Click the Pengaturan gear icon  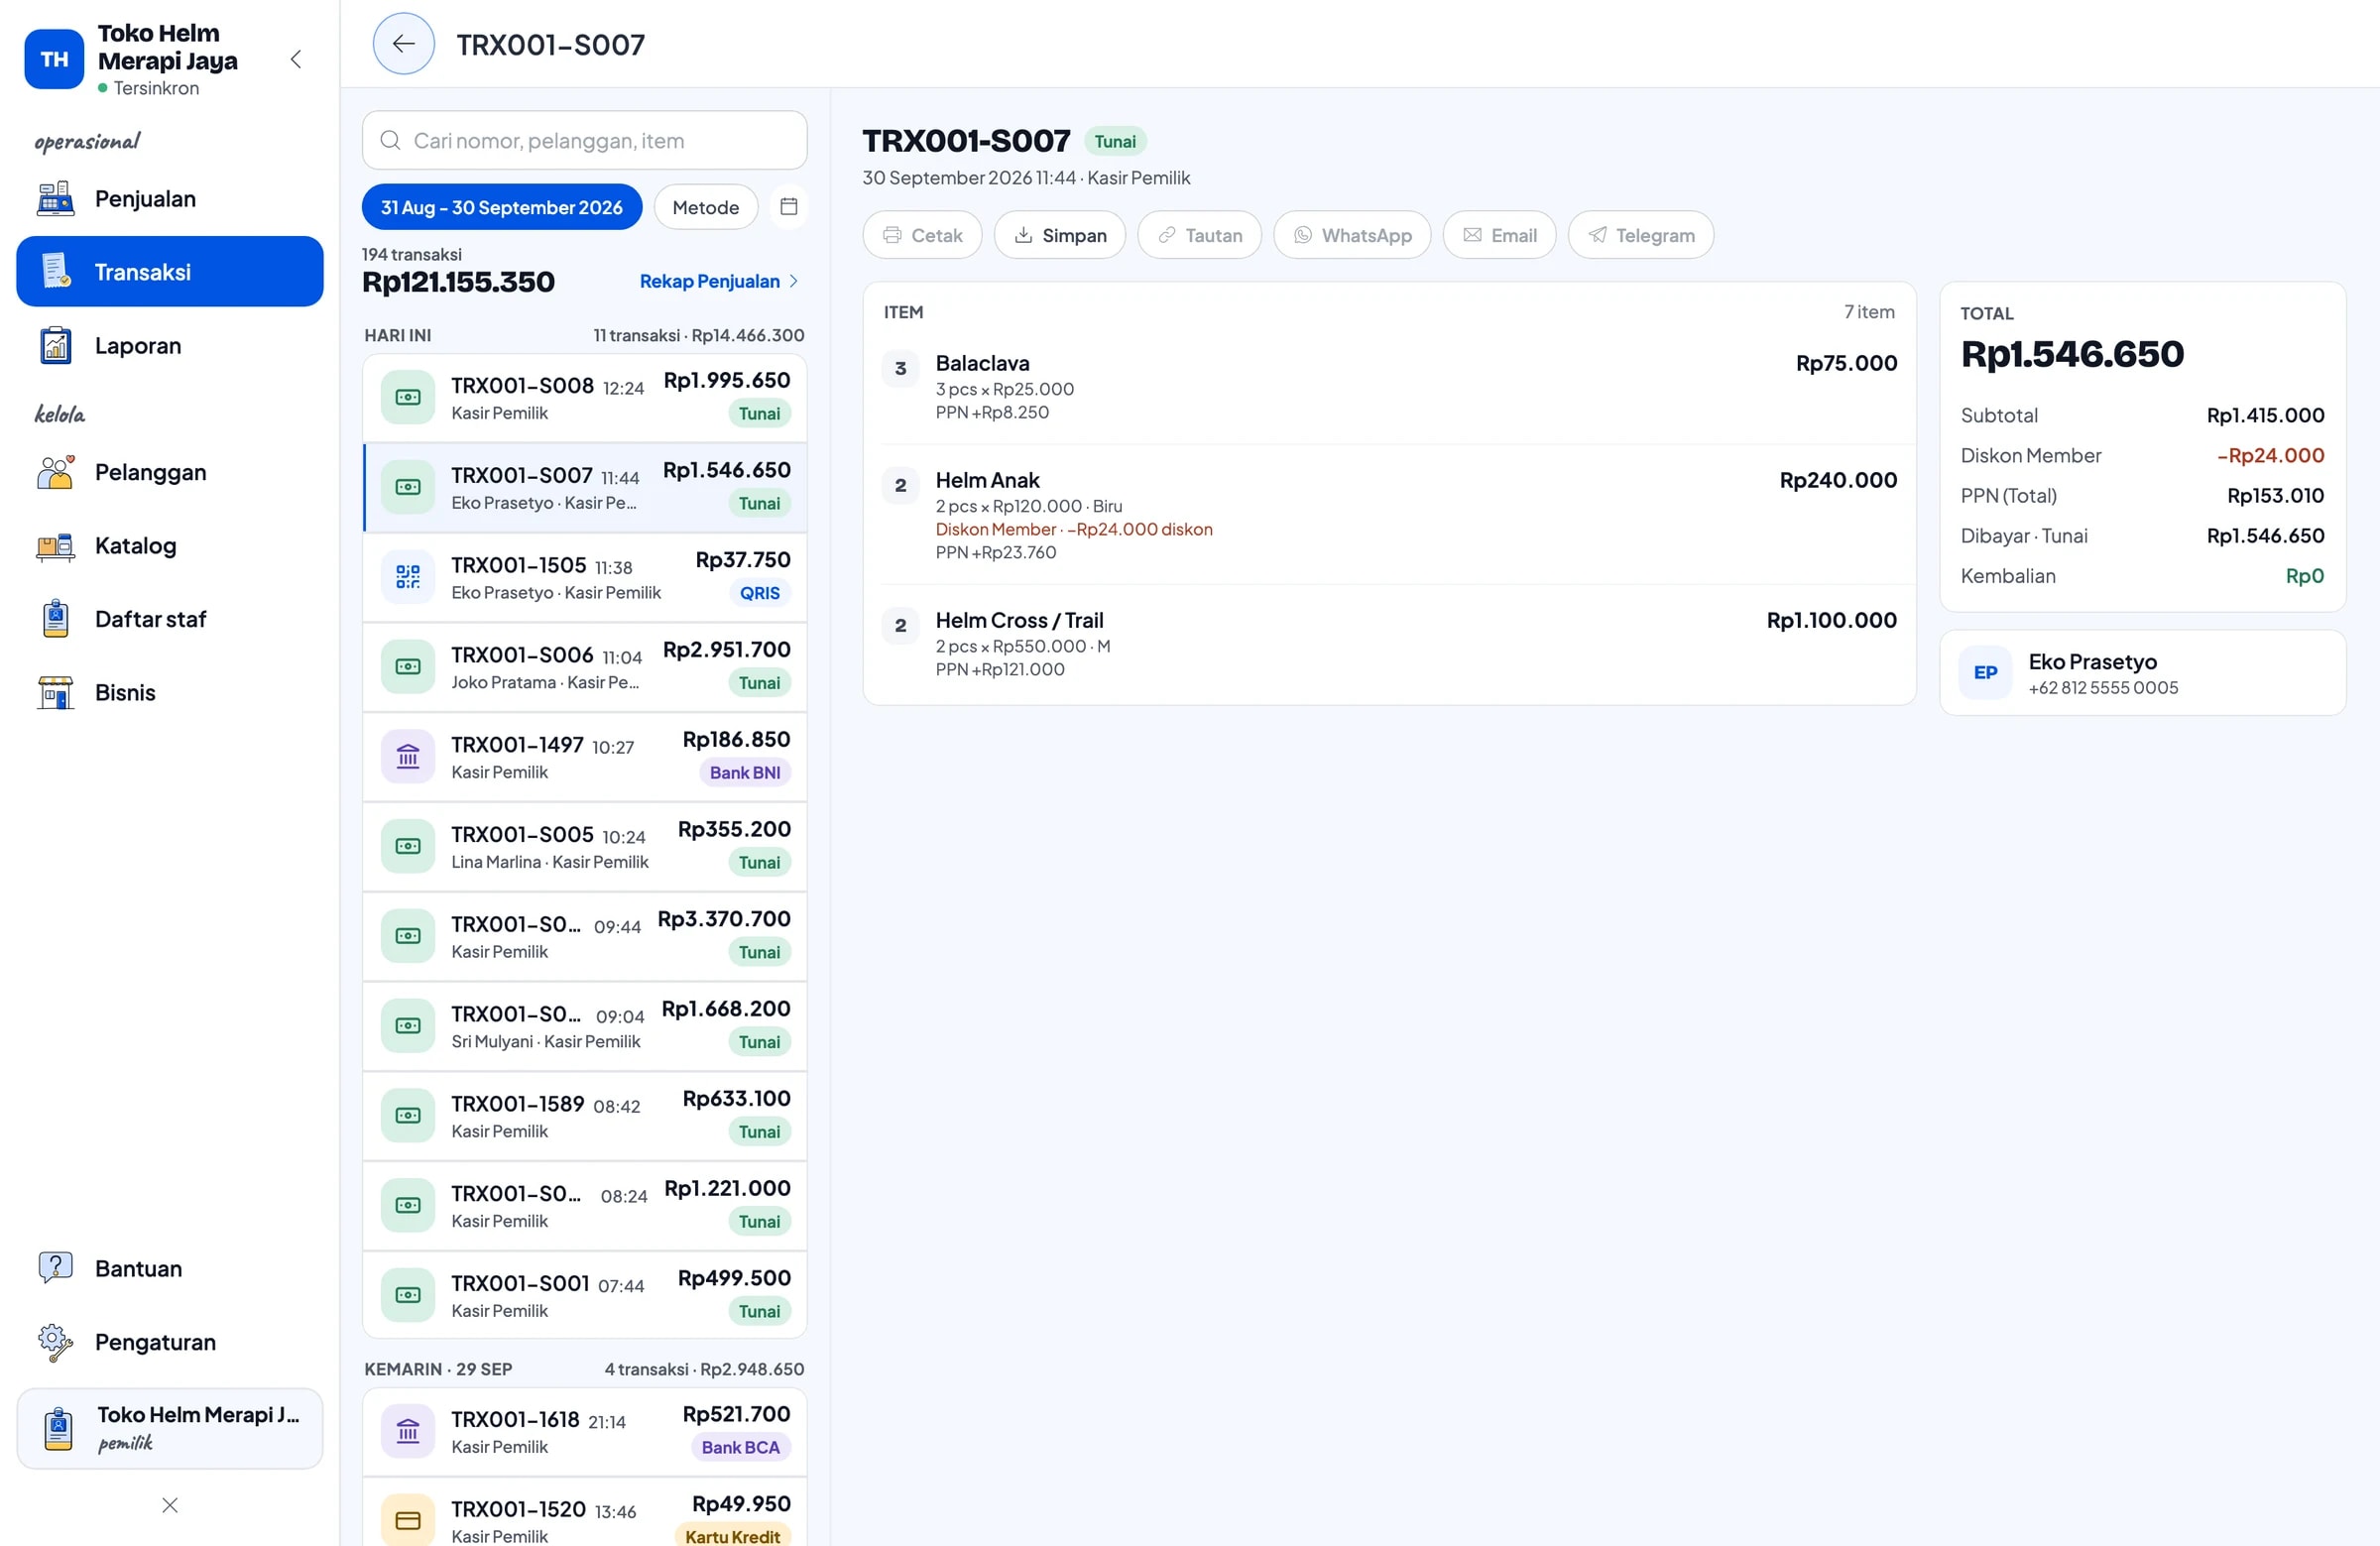click(56, 1342)
